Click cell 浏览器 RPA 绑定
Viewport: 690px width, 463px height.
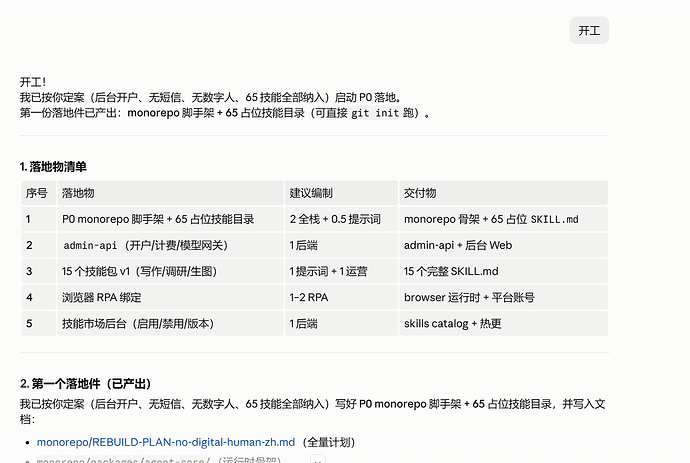tap(170, 297)
